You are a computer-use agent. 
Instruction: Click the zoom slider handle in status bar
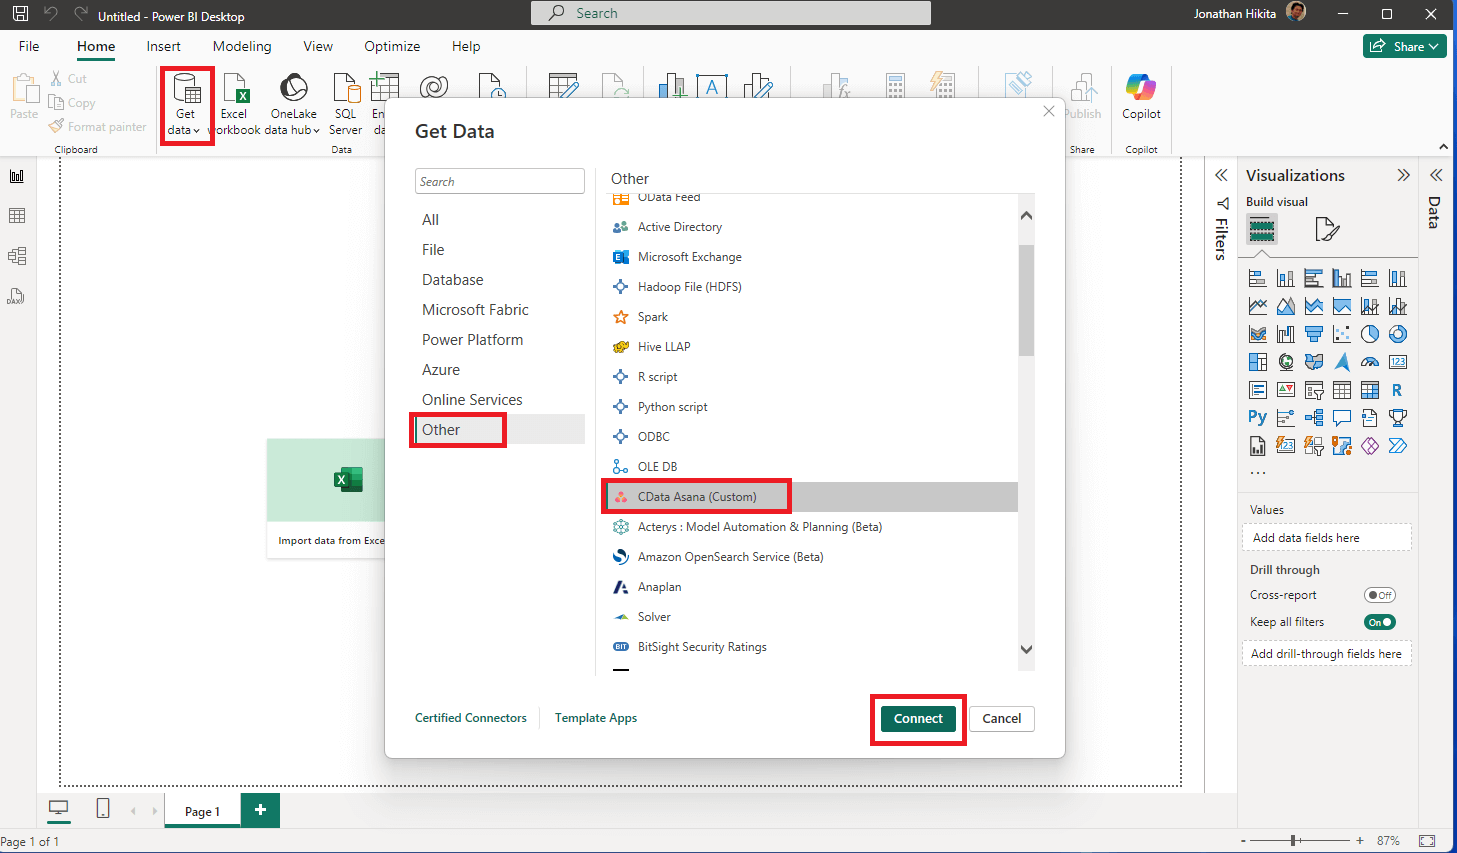1294,841
